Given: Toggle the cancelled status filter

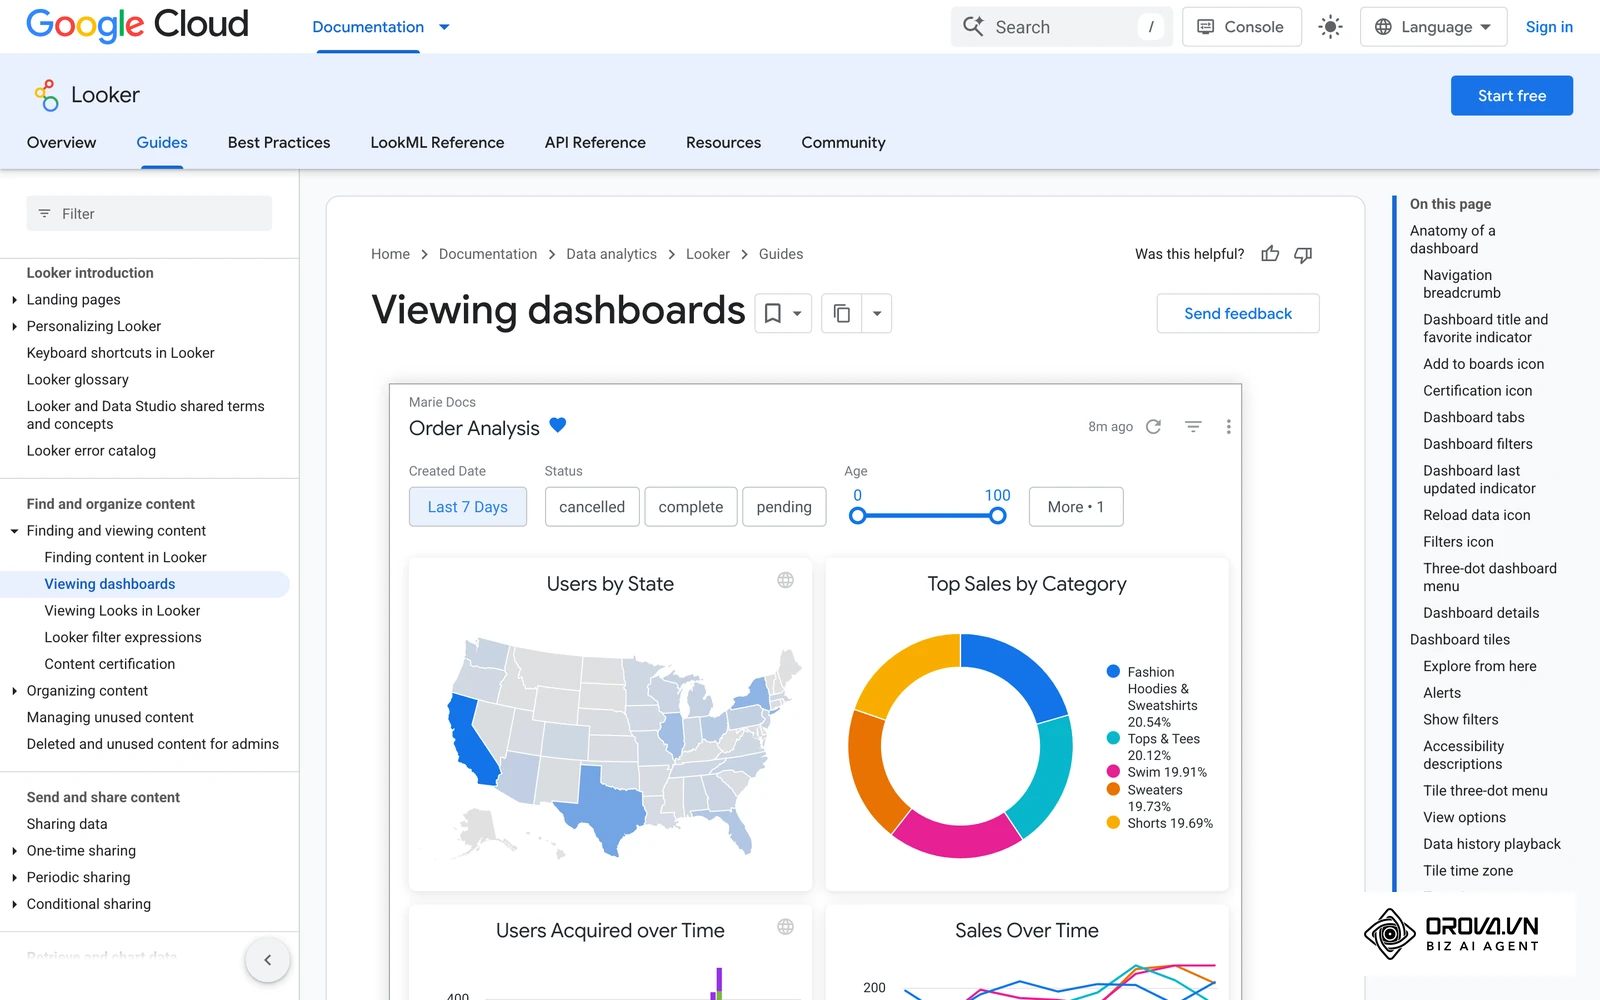Looking at the screenshot, I should 592,507.
